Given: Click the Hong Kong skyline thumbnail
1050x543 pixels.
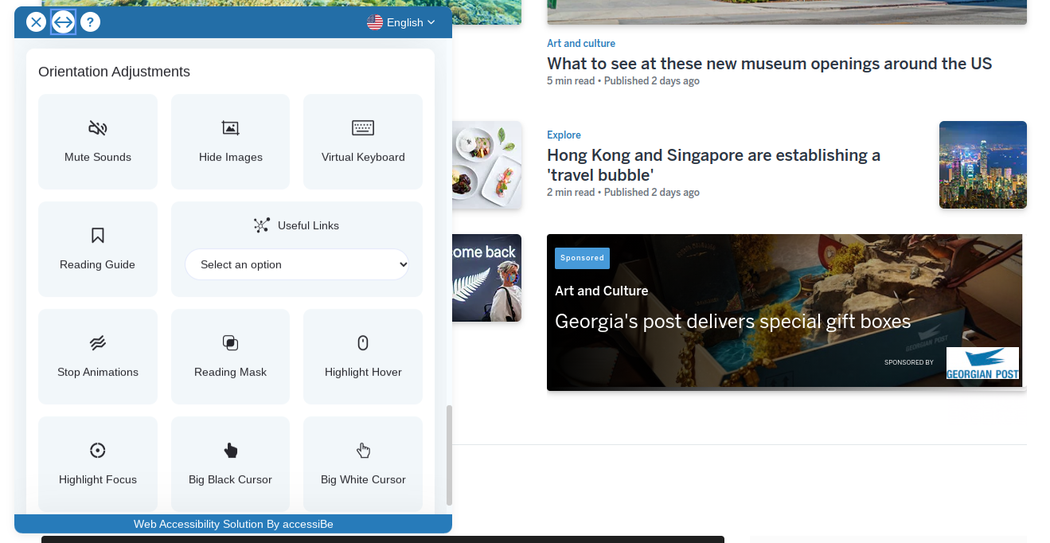Looking at the screenshot, I should coord(982,165).
